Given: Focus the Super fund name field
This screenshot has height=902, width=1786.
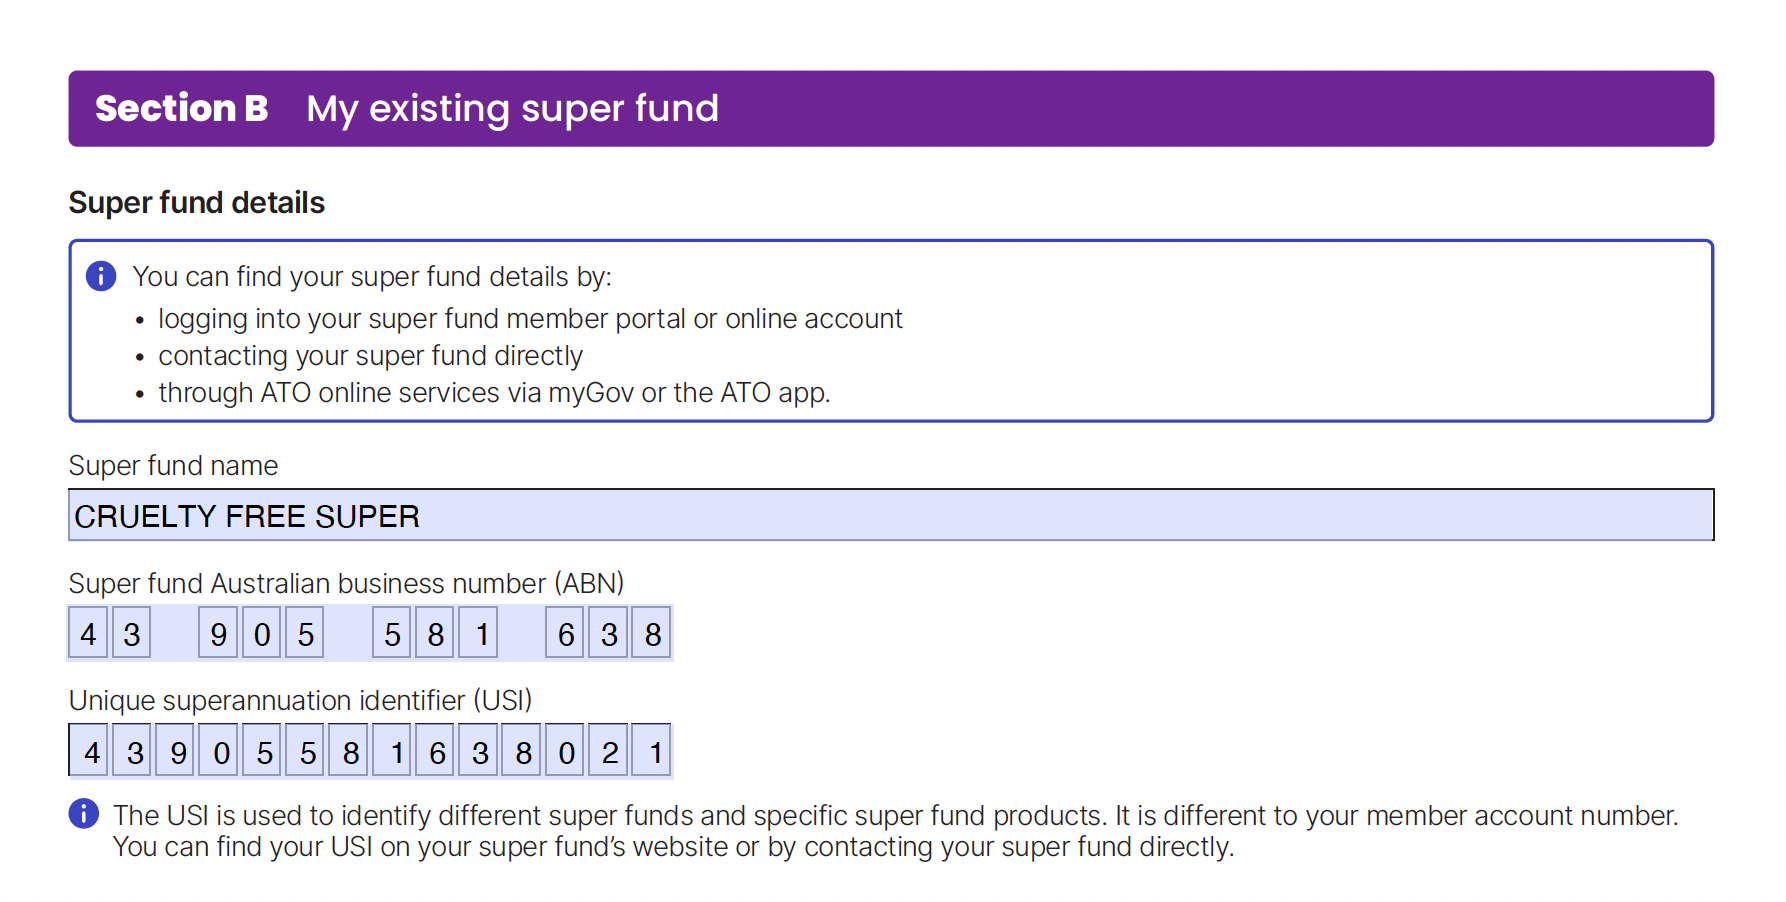Looking at the screenshot, I should point(890,516).
